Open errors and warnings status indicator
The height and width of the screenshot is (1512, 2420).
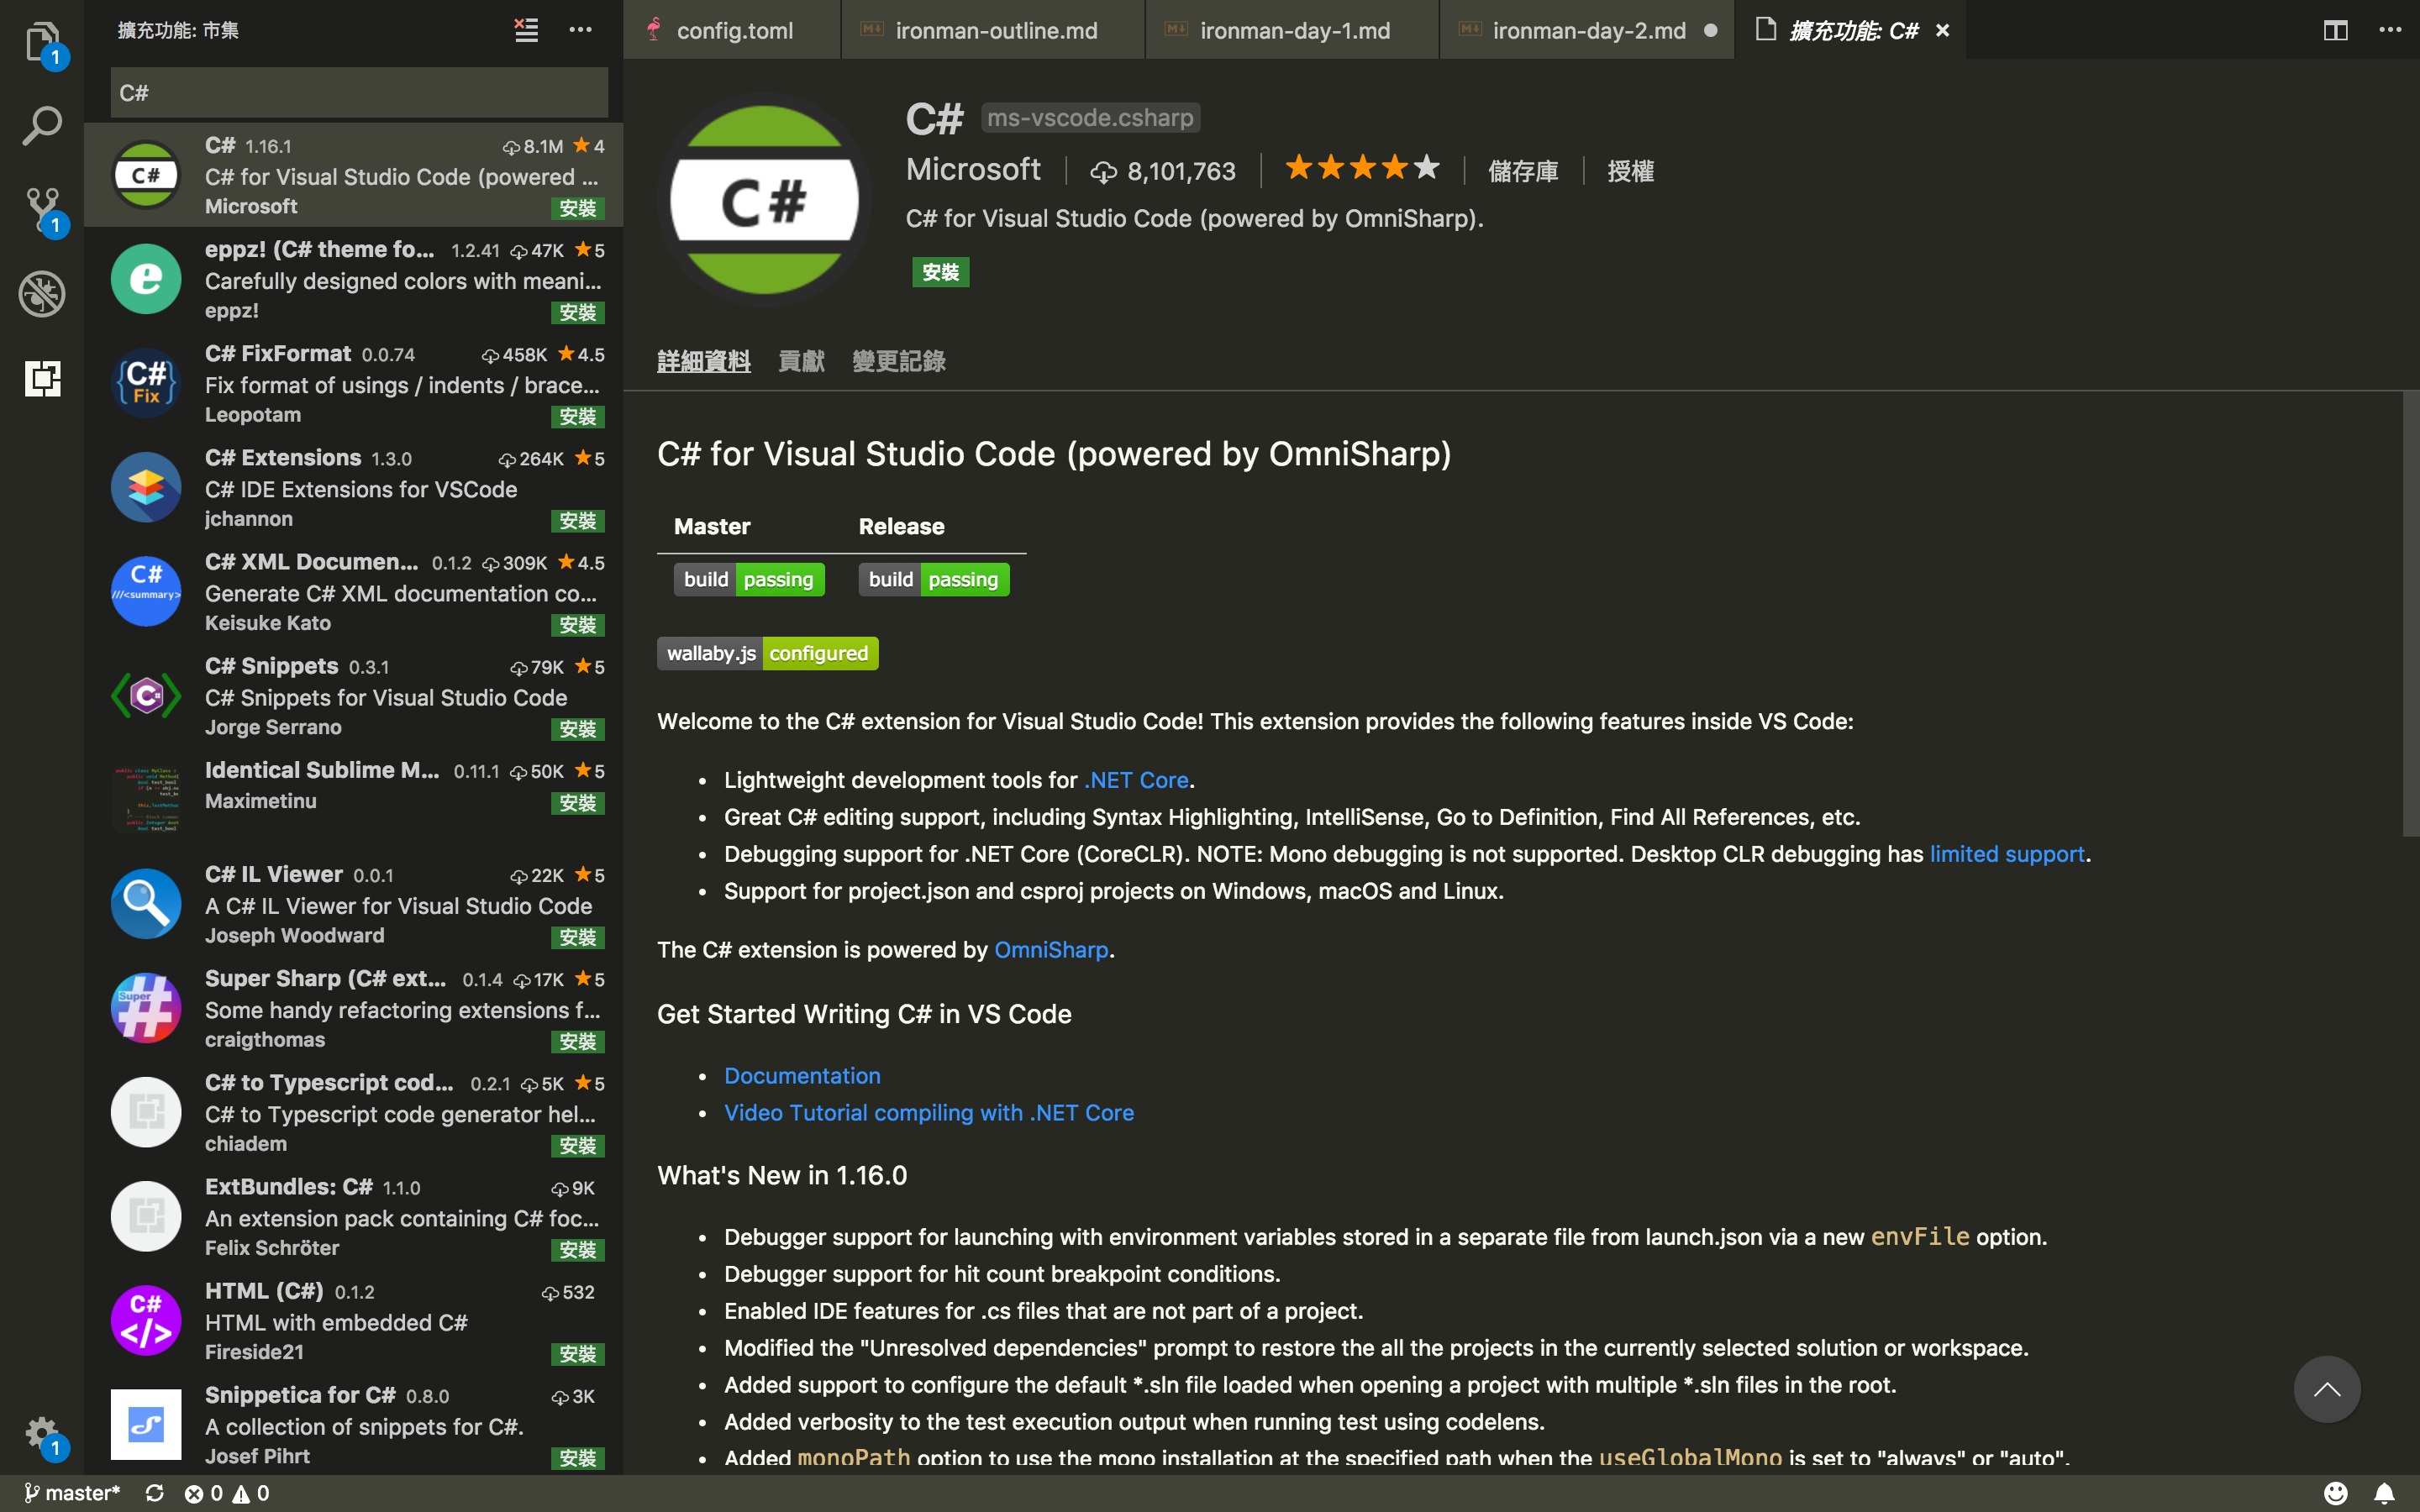[x=227, y=1493]
